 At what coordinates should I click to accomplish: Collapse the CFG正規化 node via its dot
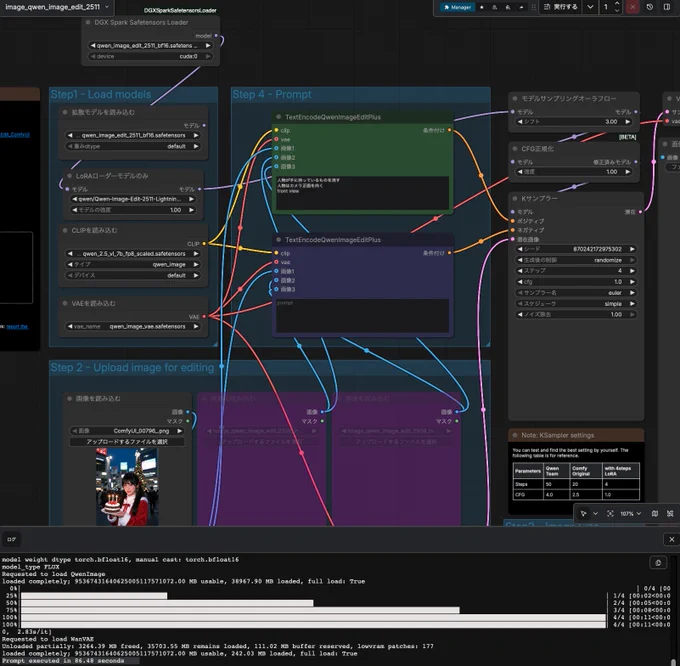click(515, 149)
